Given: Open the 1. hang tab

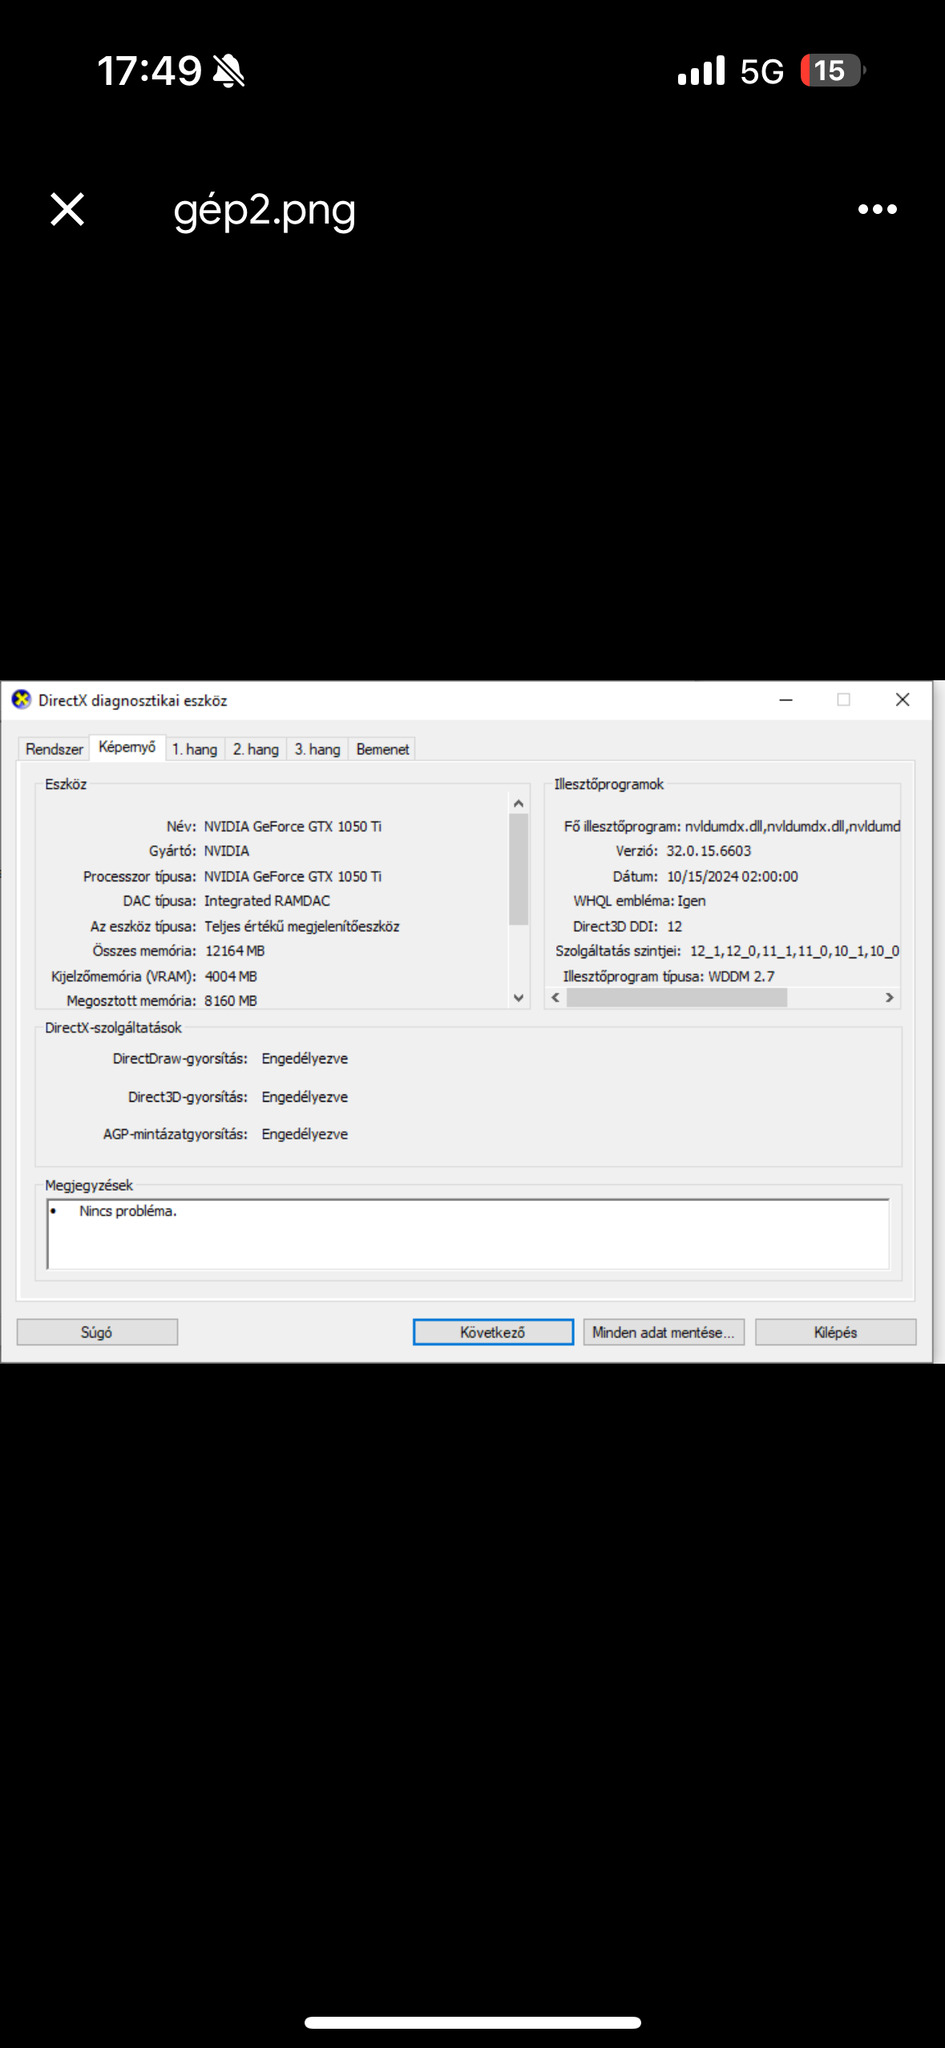Looking at the screenshot, I should coord(194,749).
